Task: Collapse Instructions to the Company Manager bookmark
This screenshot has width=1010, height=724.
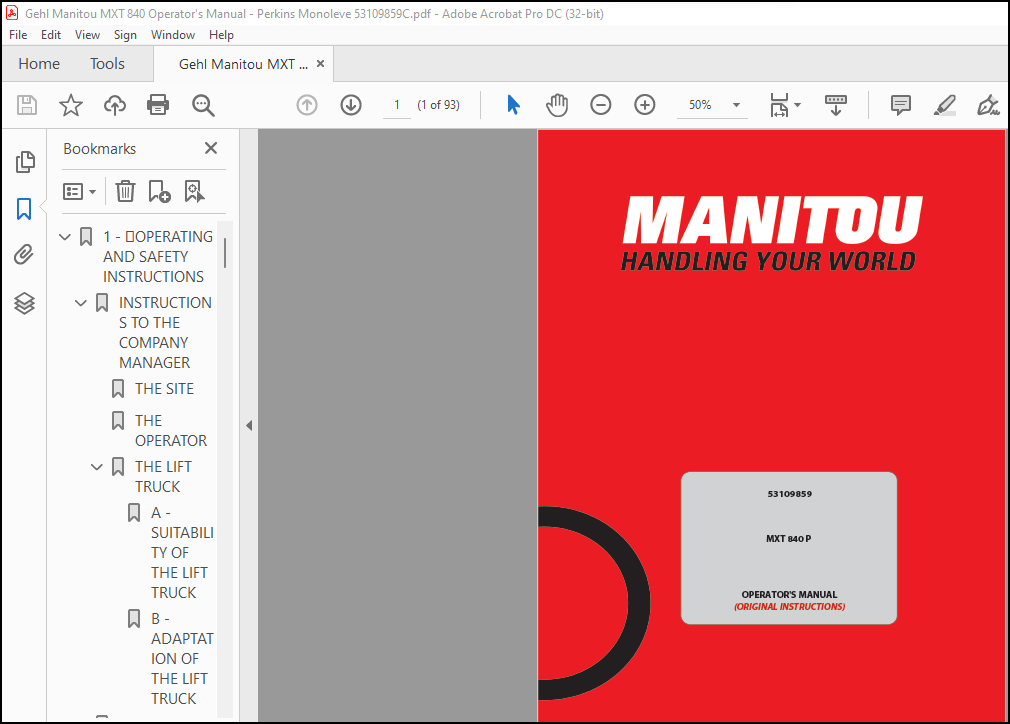Action: [81, 303]
